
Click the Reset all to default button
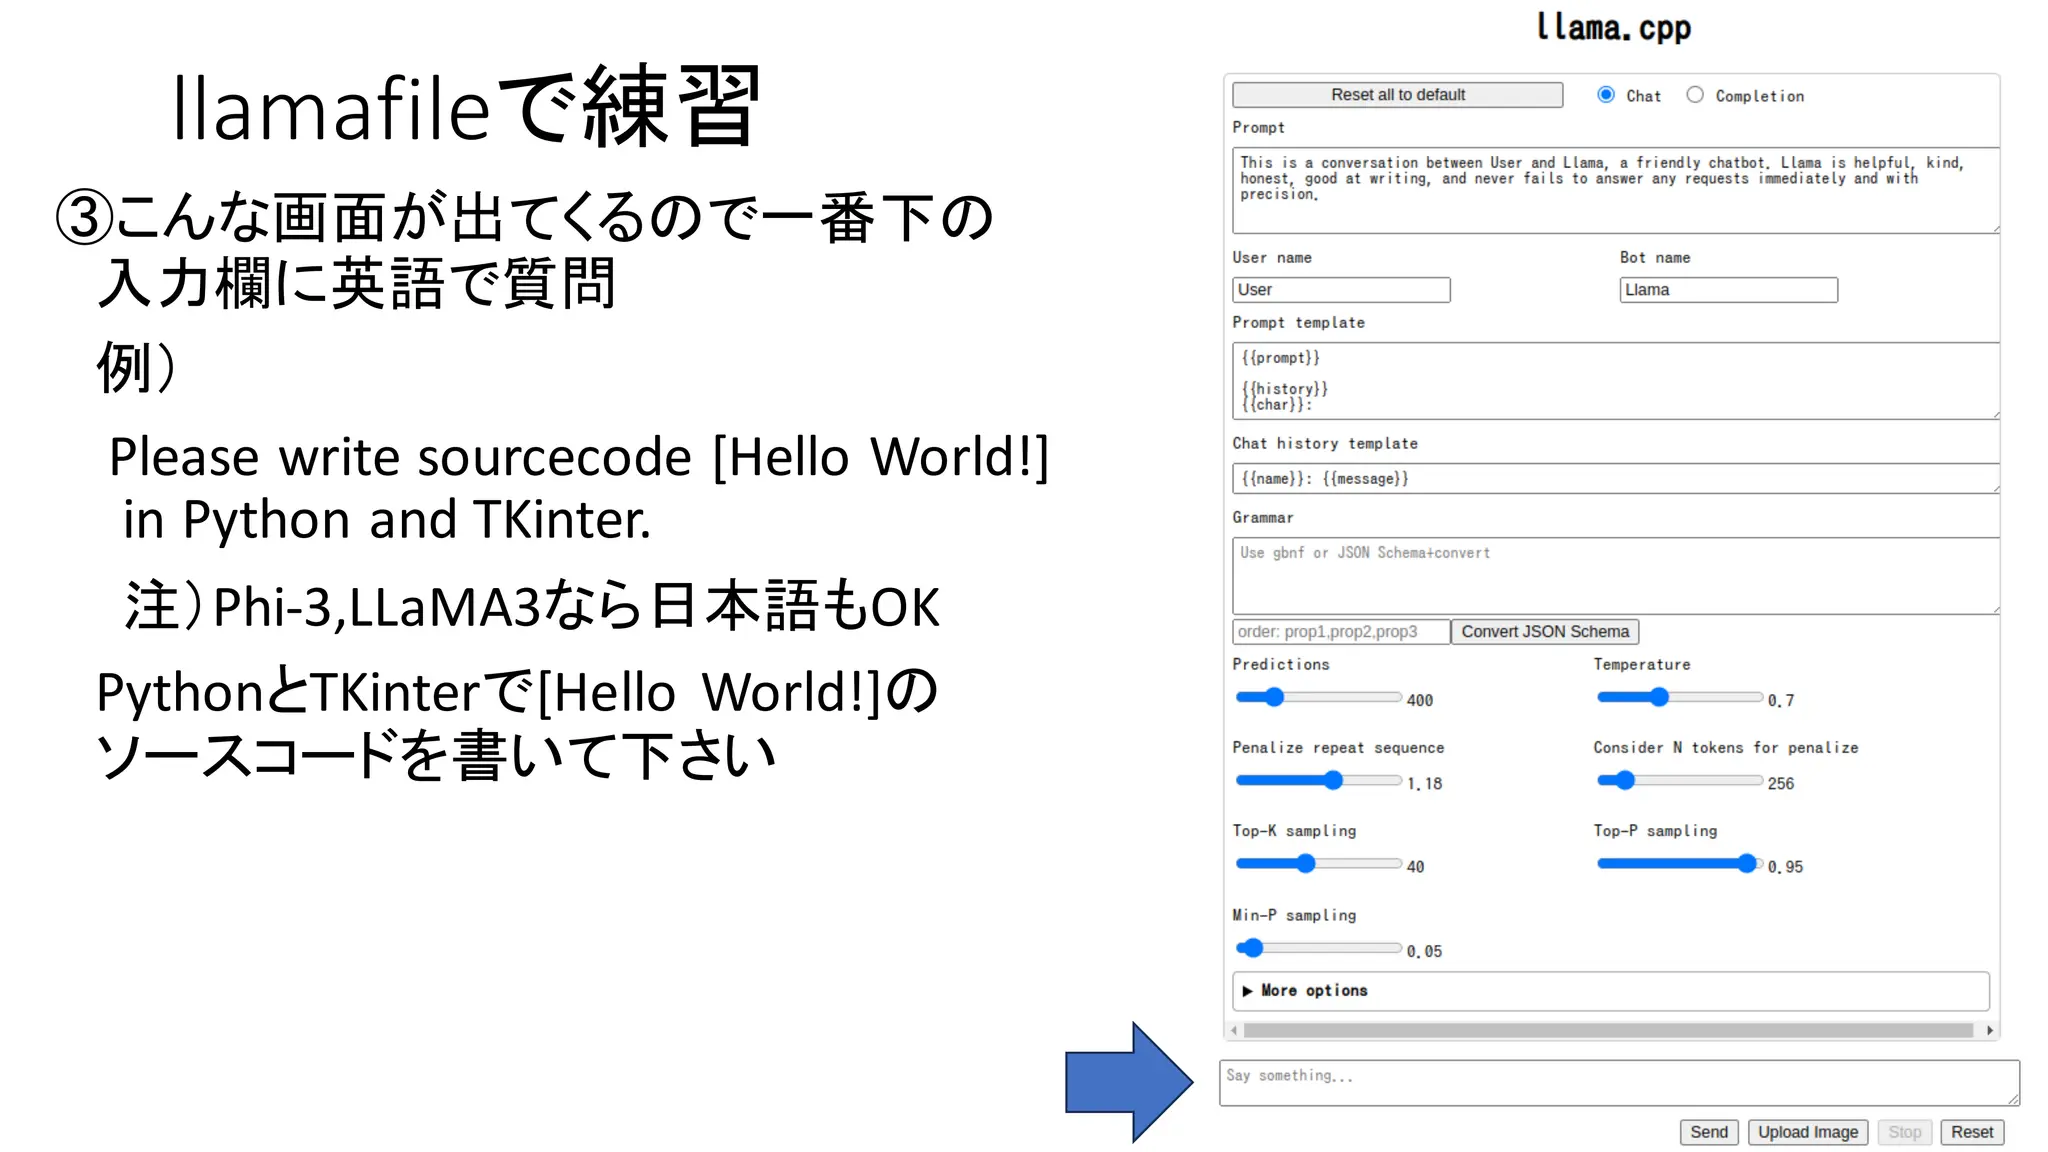1397,95
